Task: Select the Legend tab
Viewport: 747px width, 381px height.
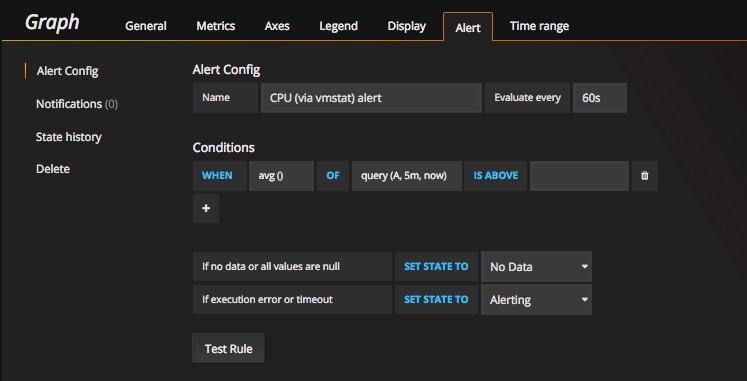Action: coord(338,26)
